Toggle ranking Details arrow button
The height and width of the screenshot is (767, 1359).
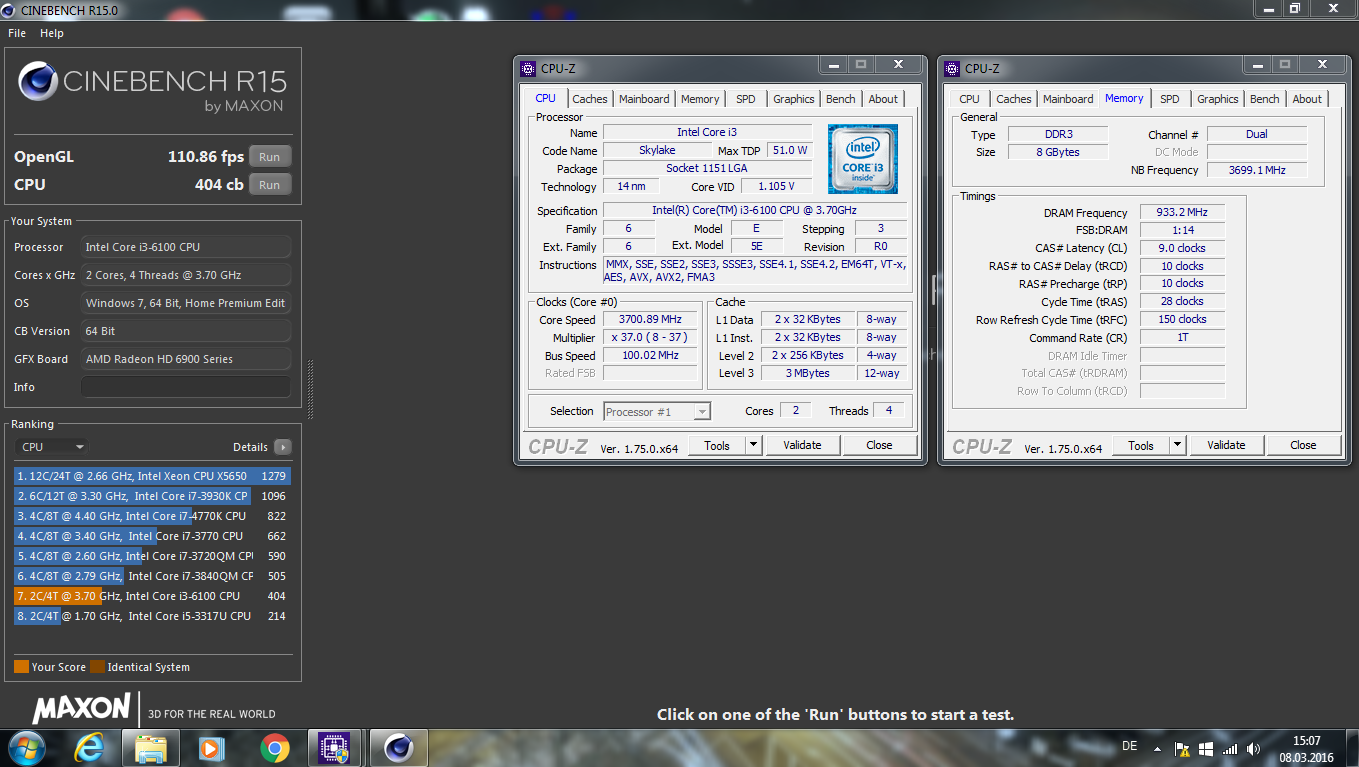point(283,447)
